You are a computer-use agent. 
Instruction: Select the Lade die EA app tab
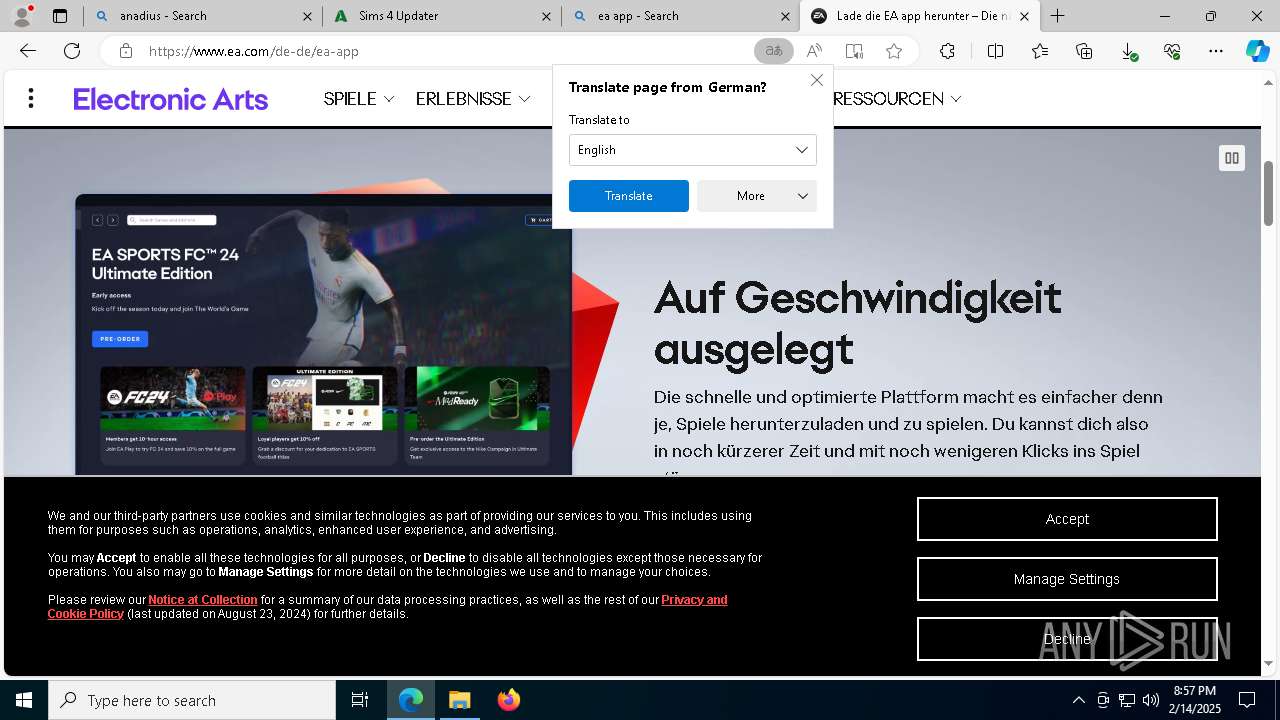[920, 16]
